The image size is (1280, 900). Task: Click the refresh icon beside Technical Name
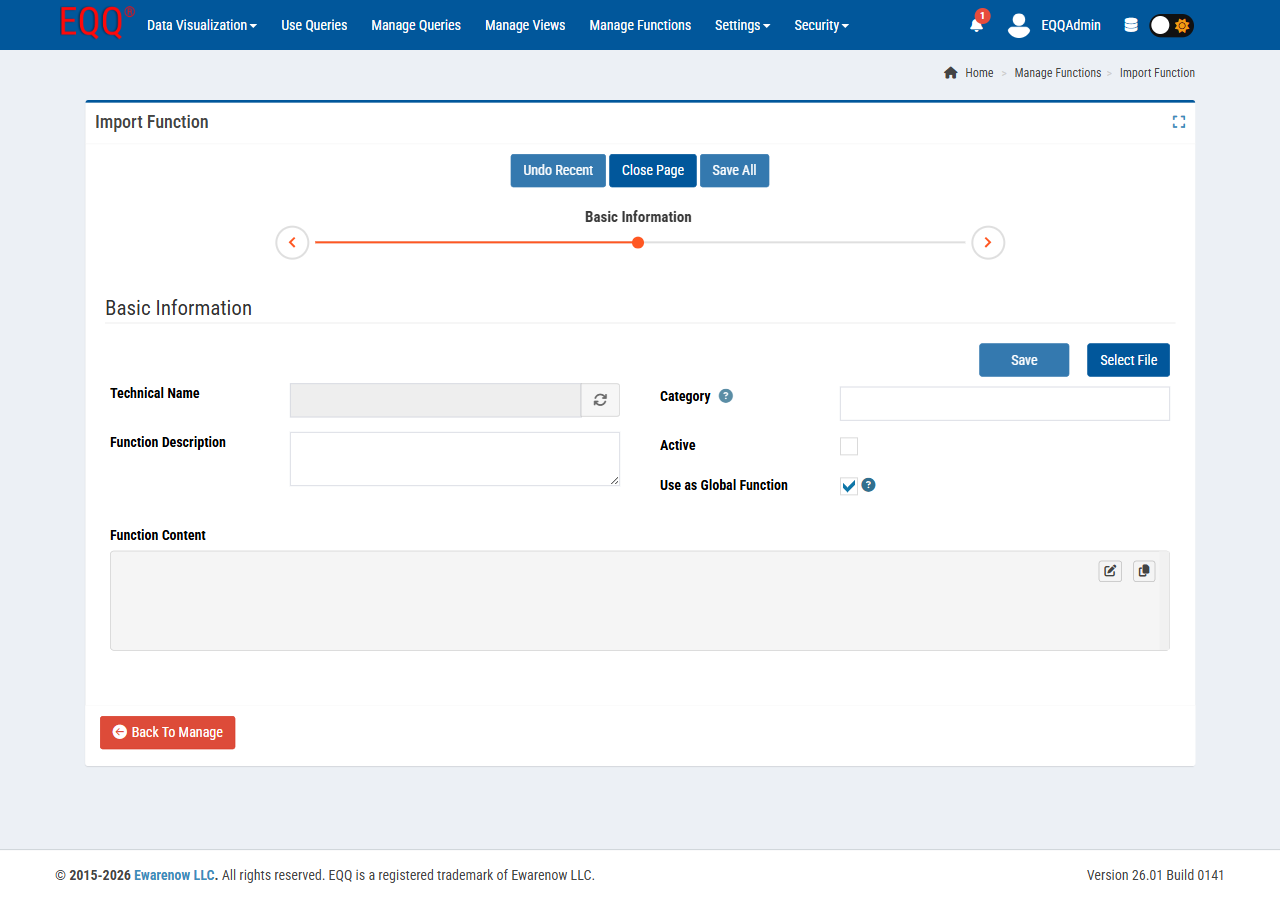600,400
